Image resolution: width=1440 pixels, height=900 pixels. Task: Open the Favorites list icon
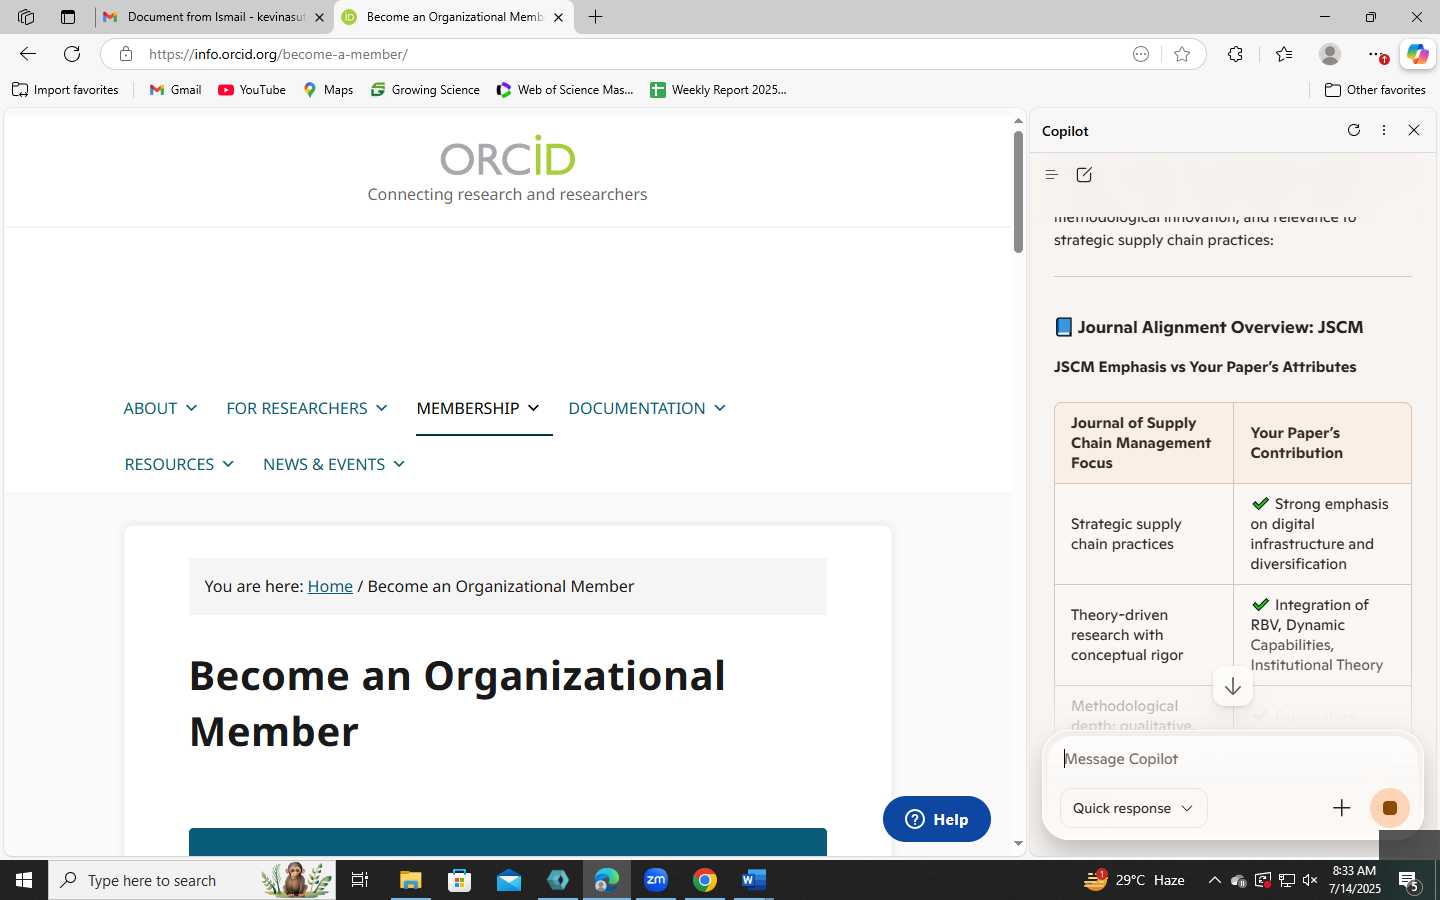1284,54
